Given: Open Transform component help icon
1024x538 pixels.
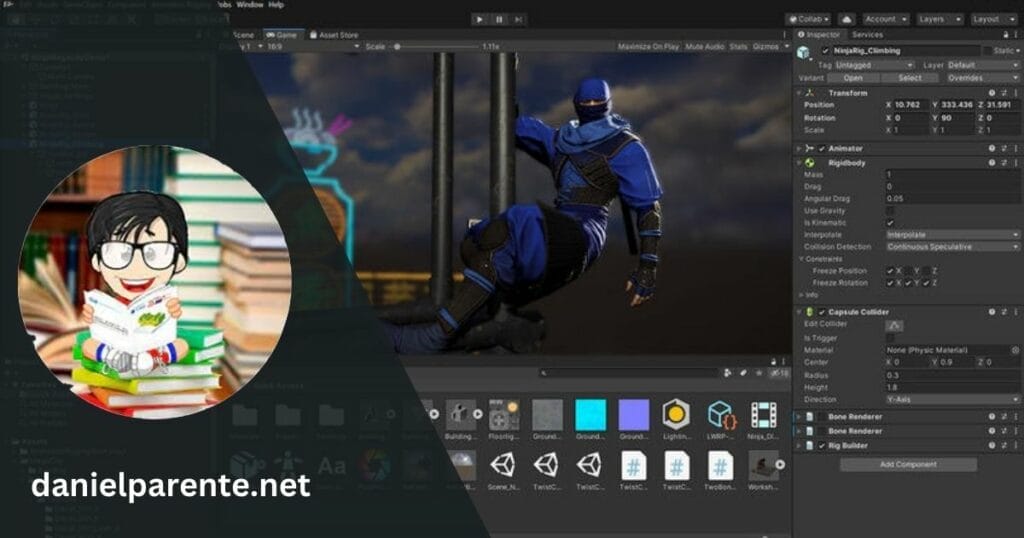Looking at the screenshot, I should [x=991, y=93].
